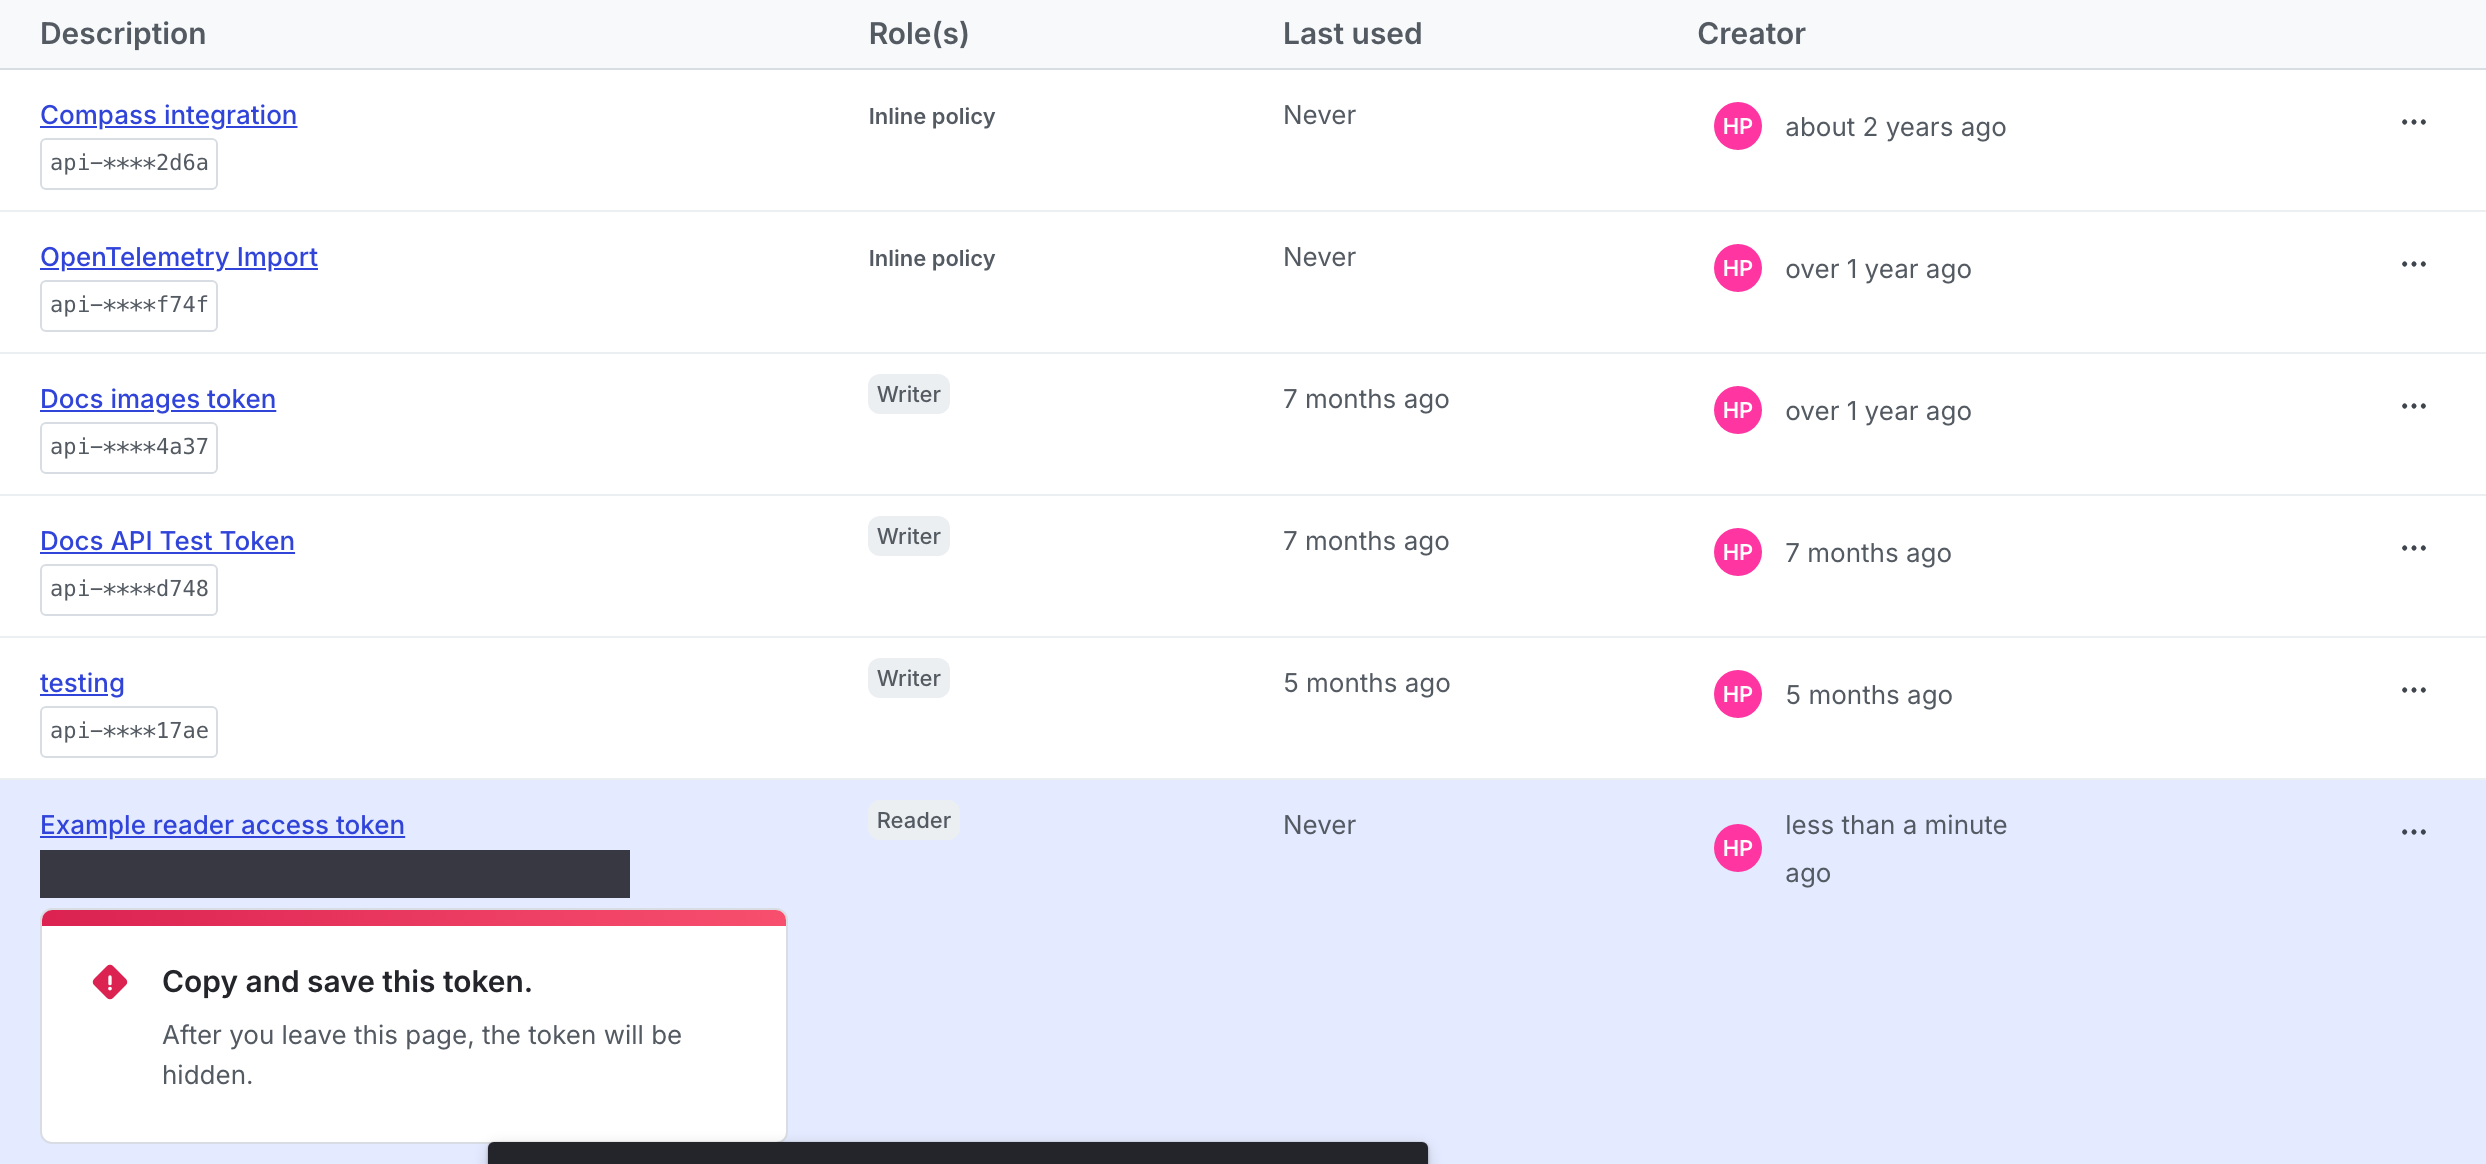Select the Reader role badge
Screen dimensions: 2486x1164
913,820
